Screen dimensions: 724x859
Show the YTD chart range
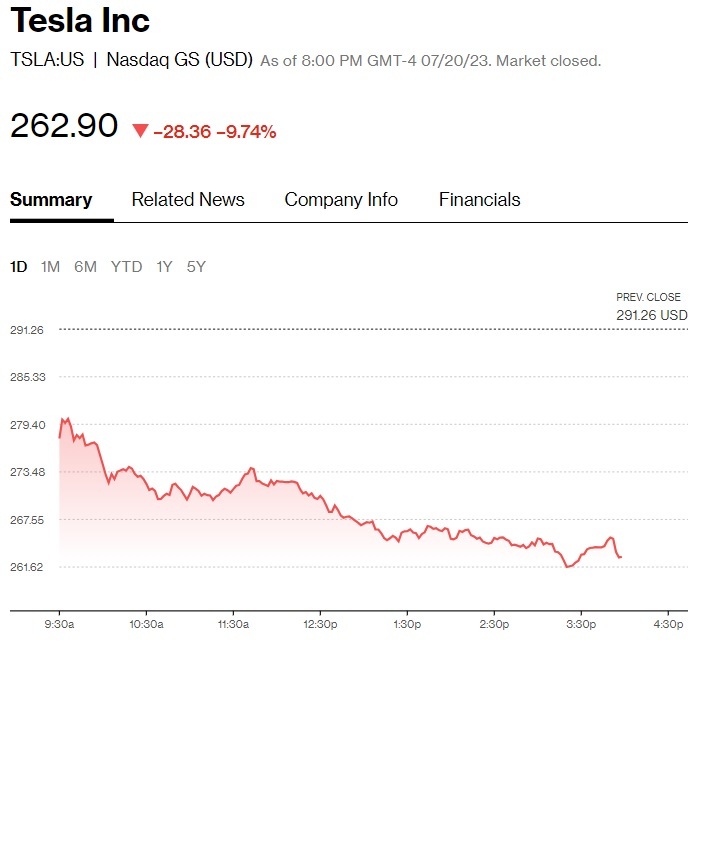click(x=126, y=267)
